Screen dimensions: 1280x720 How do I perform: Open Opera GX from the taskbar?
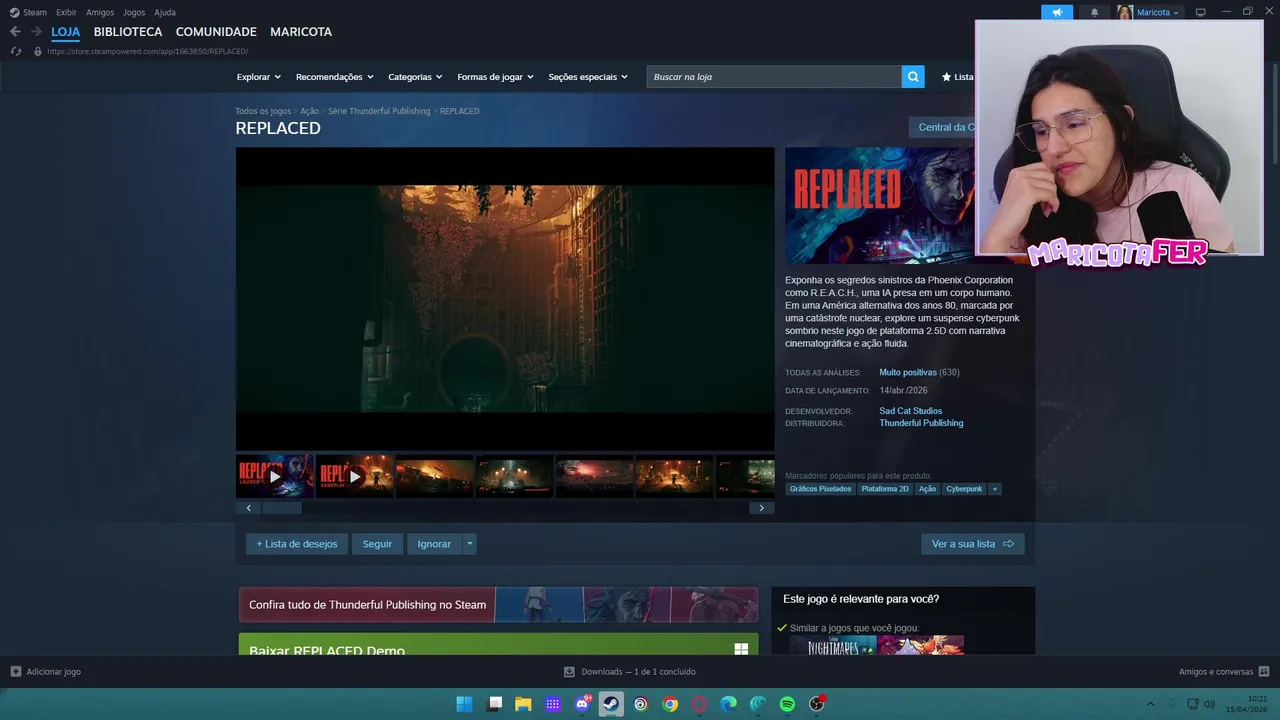tap(699, 704)
